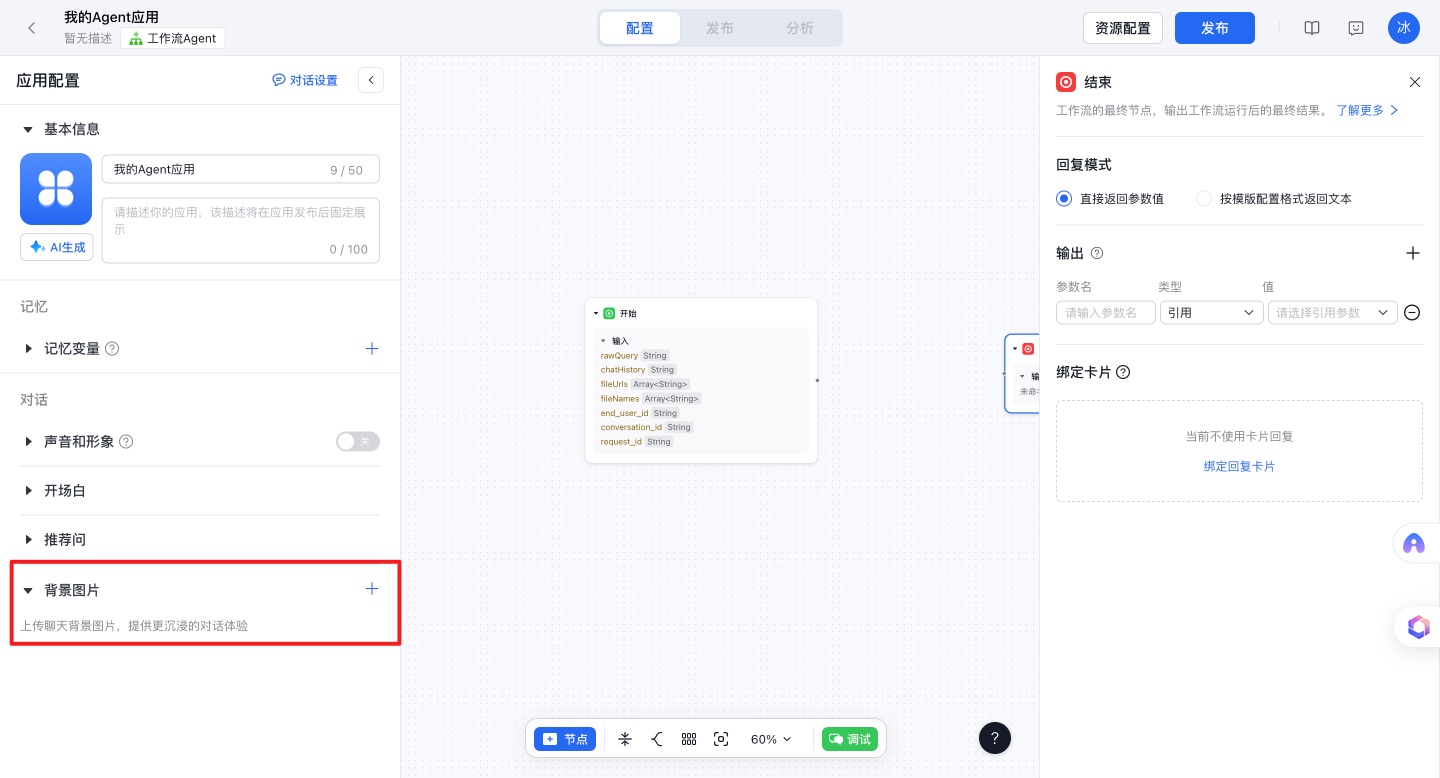This screenshot has width=1440, height=778.
Task: Expand the 声音和形象 section
Action: click(28, 441)
